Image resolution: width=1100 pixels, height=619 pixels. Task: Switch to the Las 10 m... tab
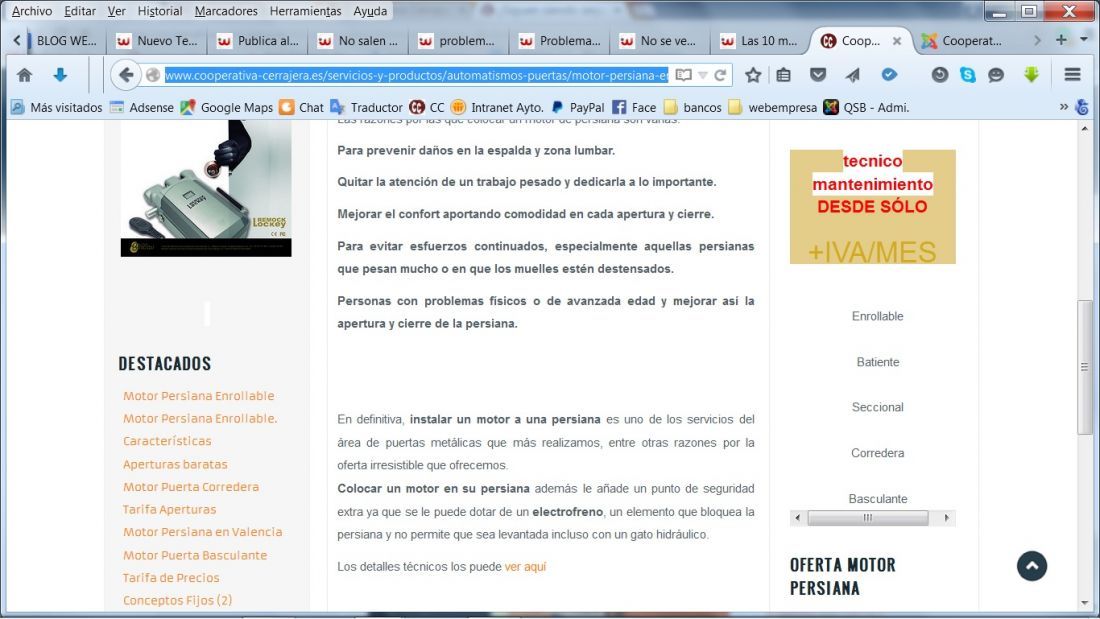pos(761,41)
